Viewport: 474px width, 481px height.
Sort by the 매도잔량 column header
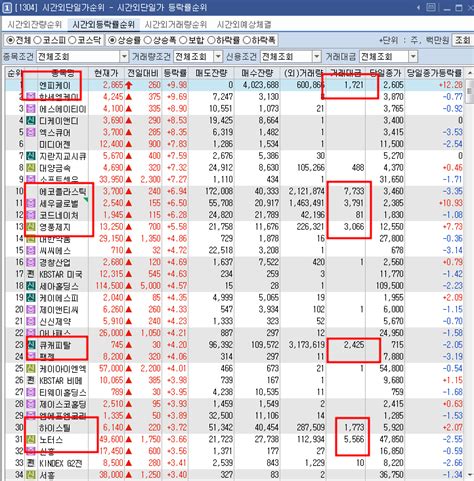tap(211, 73)
